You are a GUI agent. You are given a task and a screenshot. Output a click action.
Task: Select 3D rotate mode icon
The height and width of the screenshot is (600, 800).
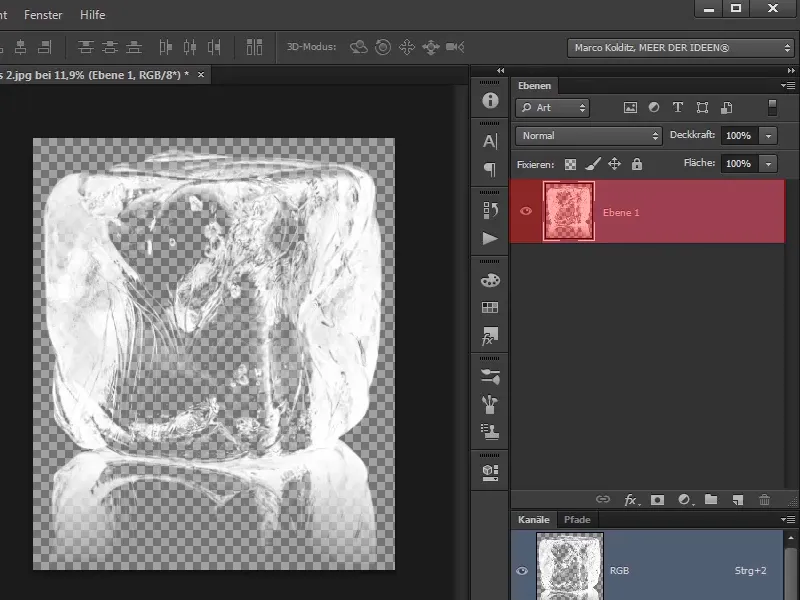point(359,47)
